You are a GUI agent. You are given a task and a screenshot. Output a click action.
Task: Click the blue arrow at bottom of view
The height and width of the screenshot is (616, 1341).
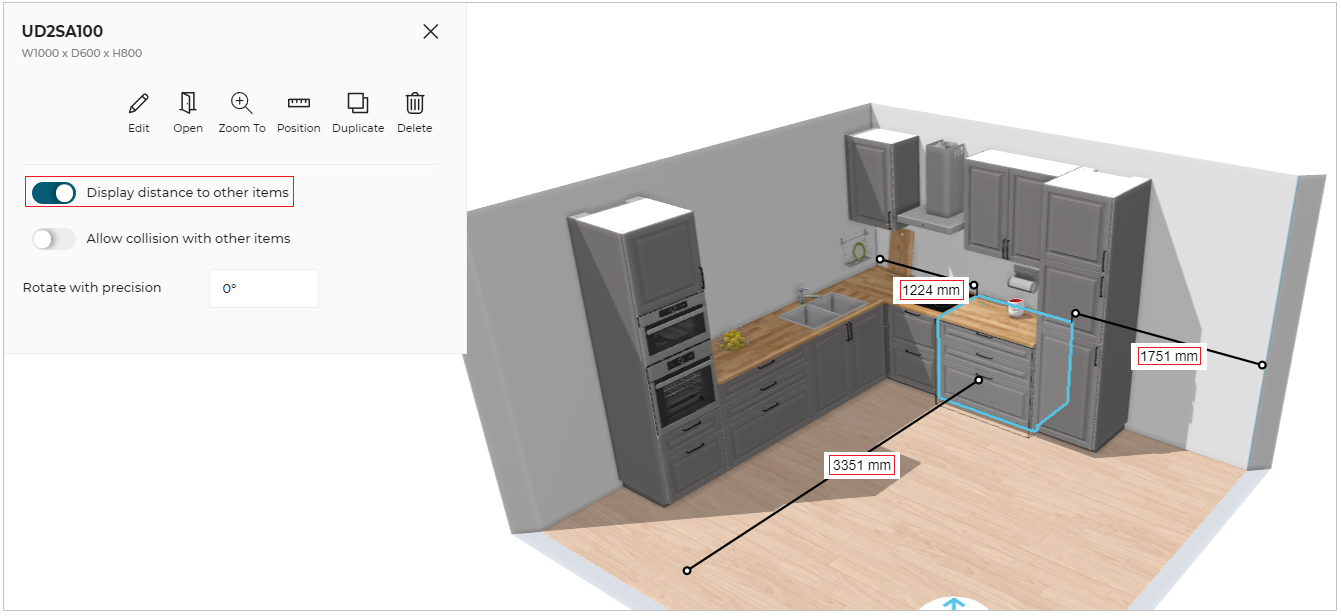(955, 605)
